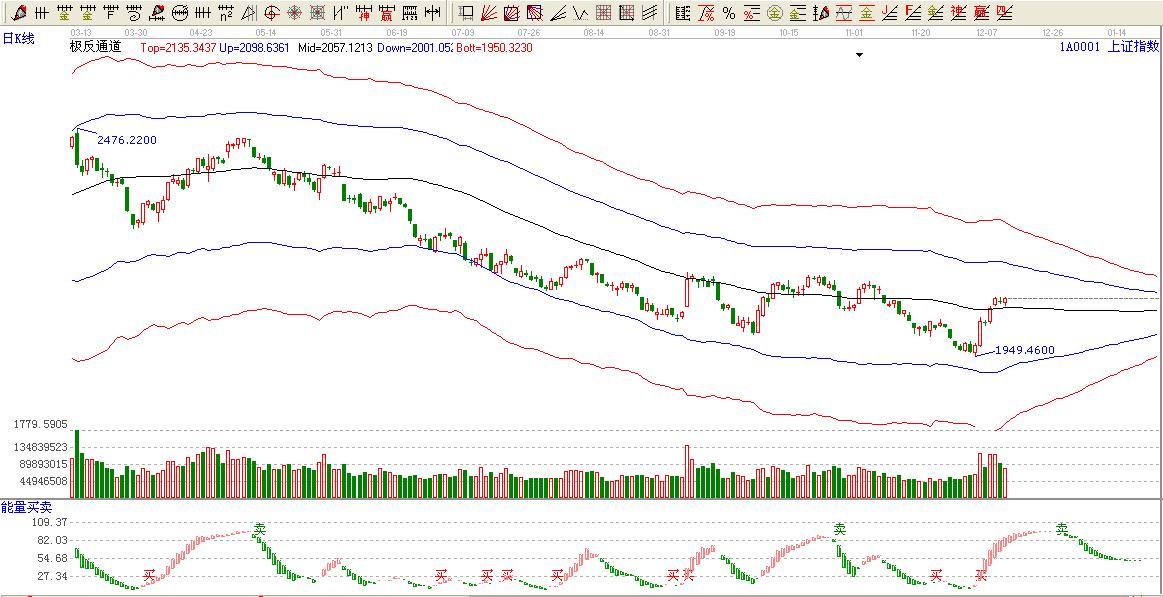Click the 日K线 period label
Image resolution: width=1163 pixels, height=597 pixels.
pyautogui.click(x=18, y=37)
